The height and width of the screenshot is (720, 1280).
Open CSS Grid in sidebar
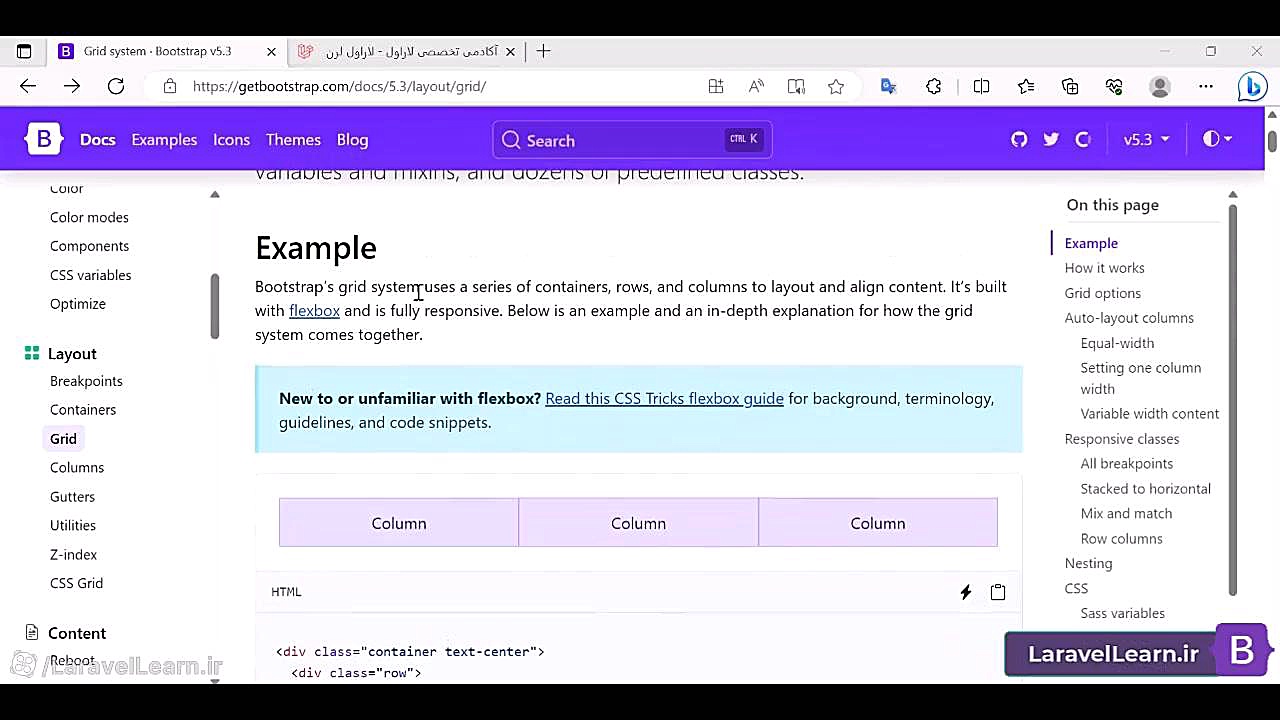pyautogui.click(x=76, y=583)
